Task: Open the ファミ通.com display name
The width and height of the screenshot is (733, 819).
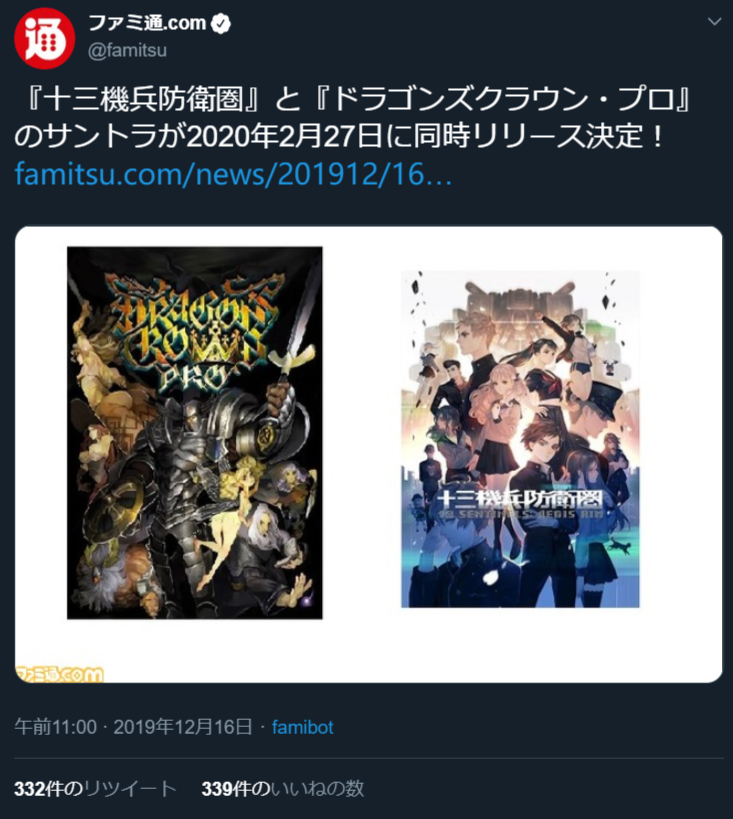Action: 147,23
